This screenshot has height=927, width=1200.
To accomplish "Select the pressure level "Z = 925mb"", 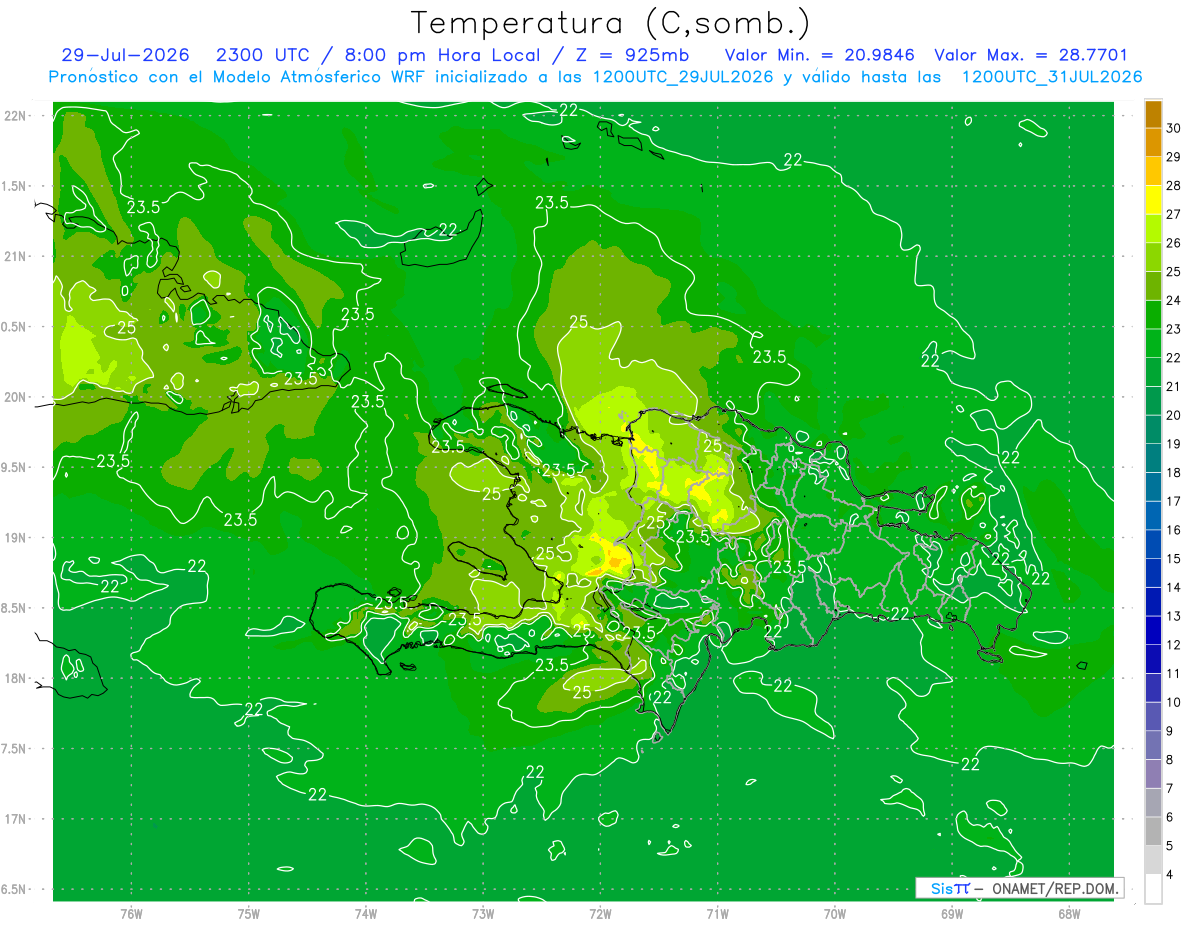I will 632,55.
